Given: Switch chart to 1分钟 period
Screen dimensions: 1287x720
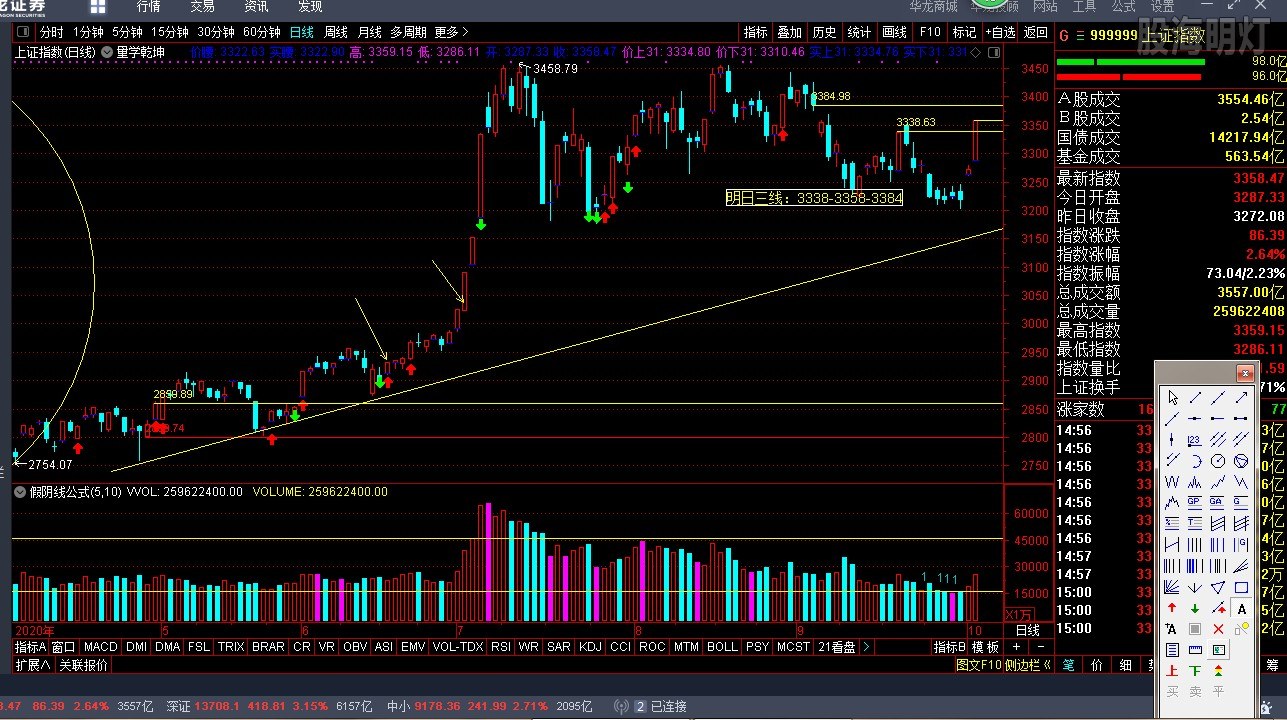Looking at the screenshot, I should pos(88,32).
